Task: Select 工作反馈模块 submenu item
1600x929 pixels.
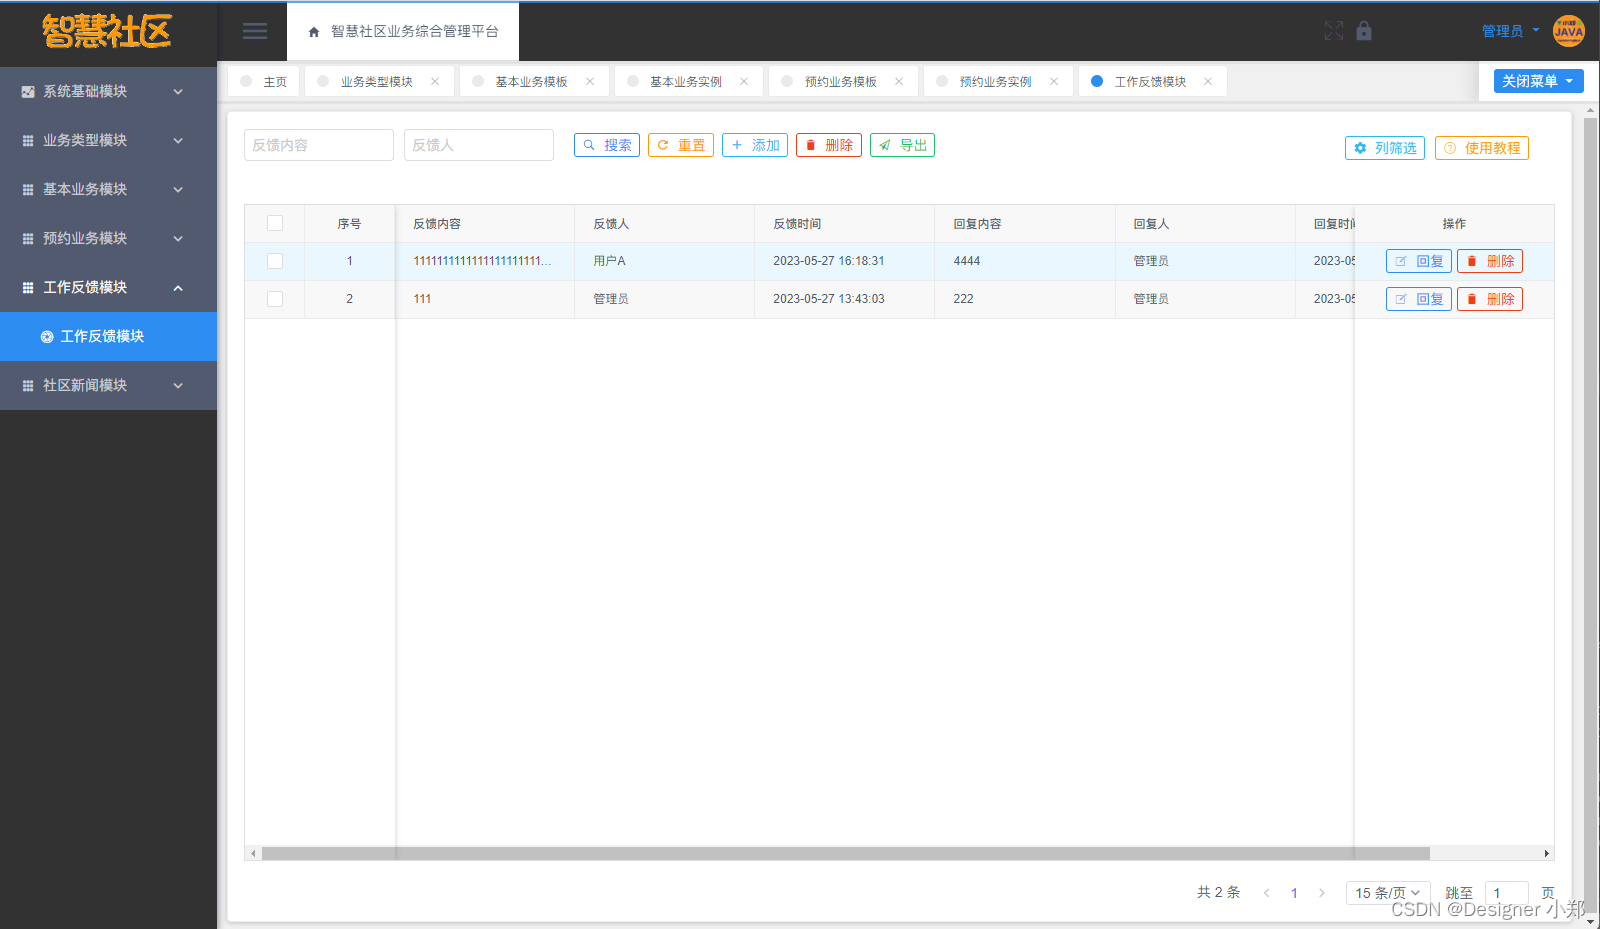Action: click(108, 337)
